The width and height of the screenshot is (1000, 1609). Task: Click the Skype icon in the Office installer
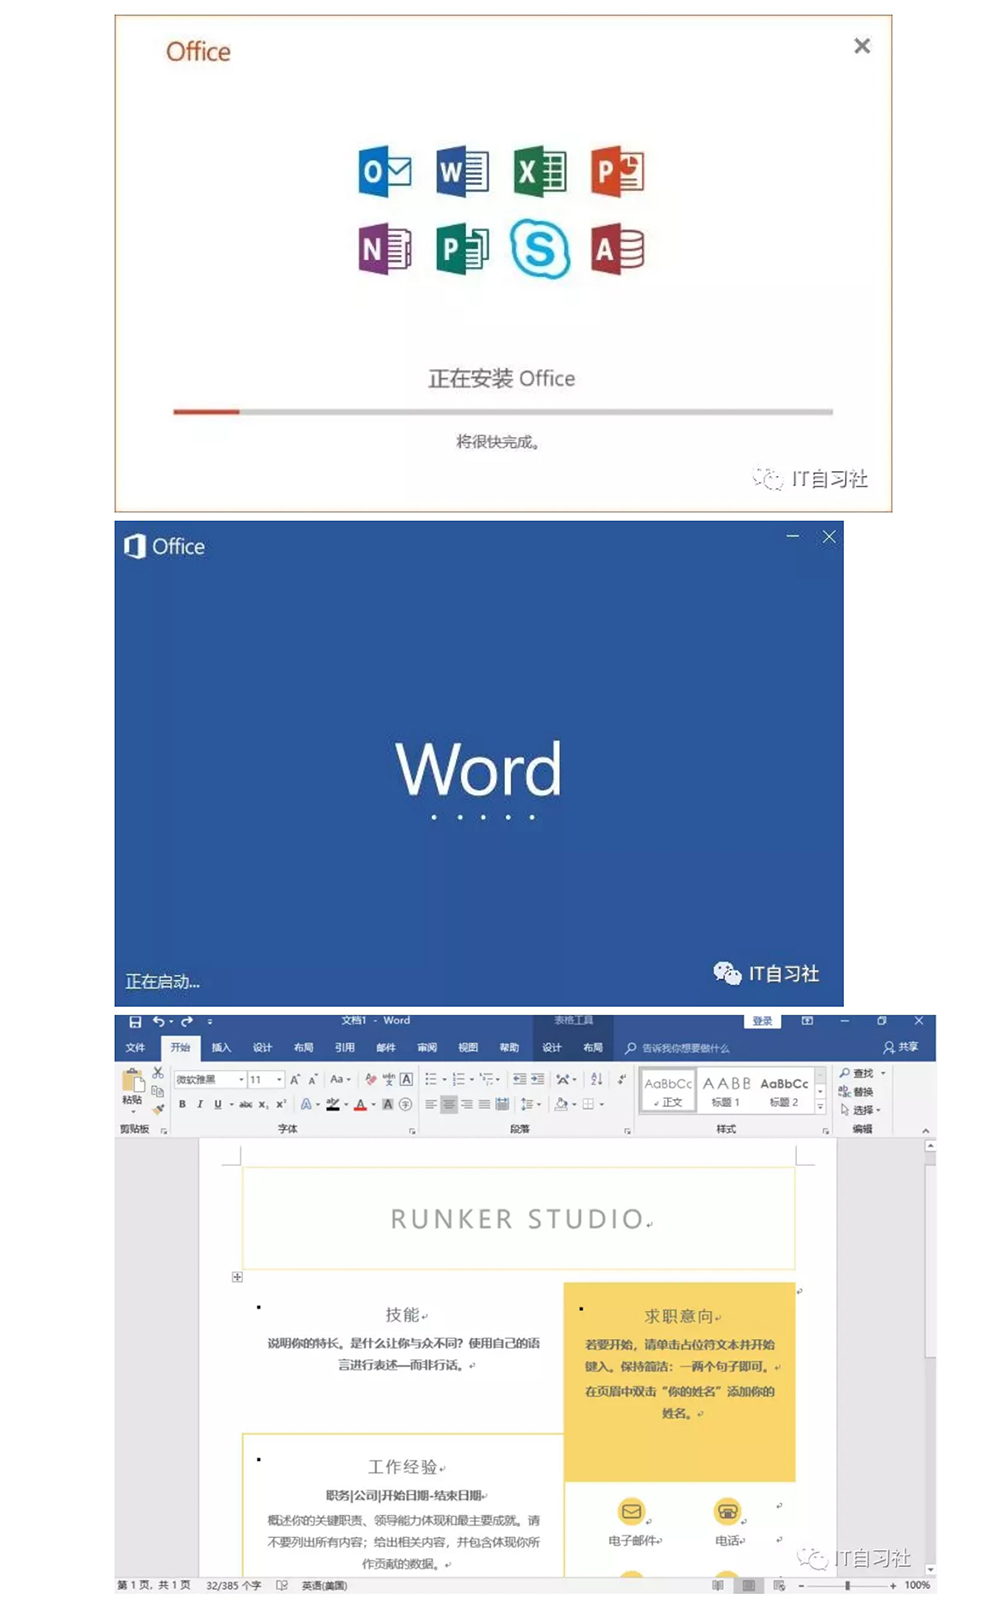point(540,248)
